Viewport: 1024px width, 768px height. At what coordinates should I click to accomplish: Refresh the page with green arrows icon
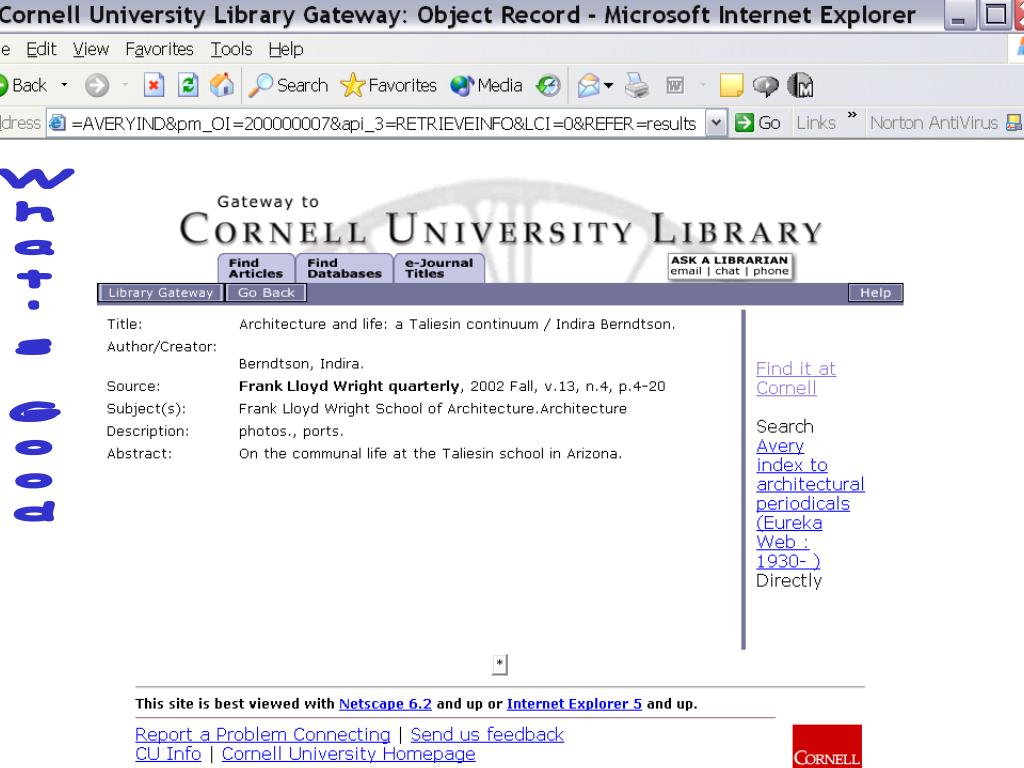[188, 86]
